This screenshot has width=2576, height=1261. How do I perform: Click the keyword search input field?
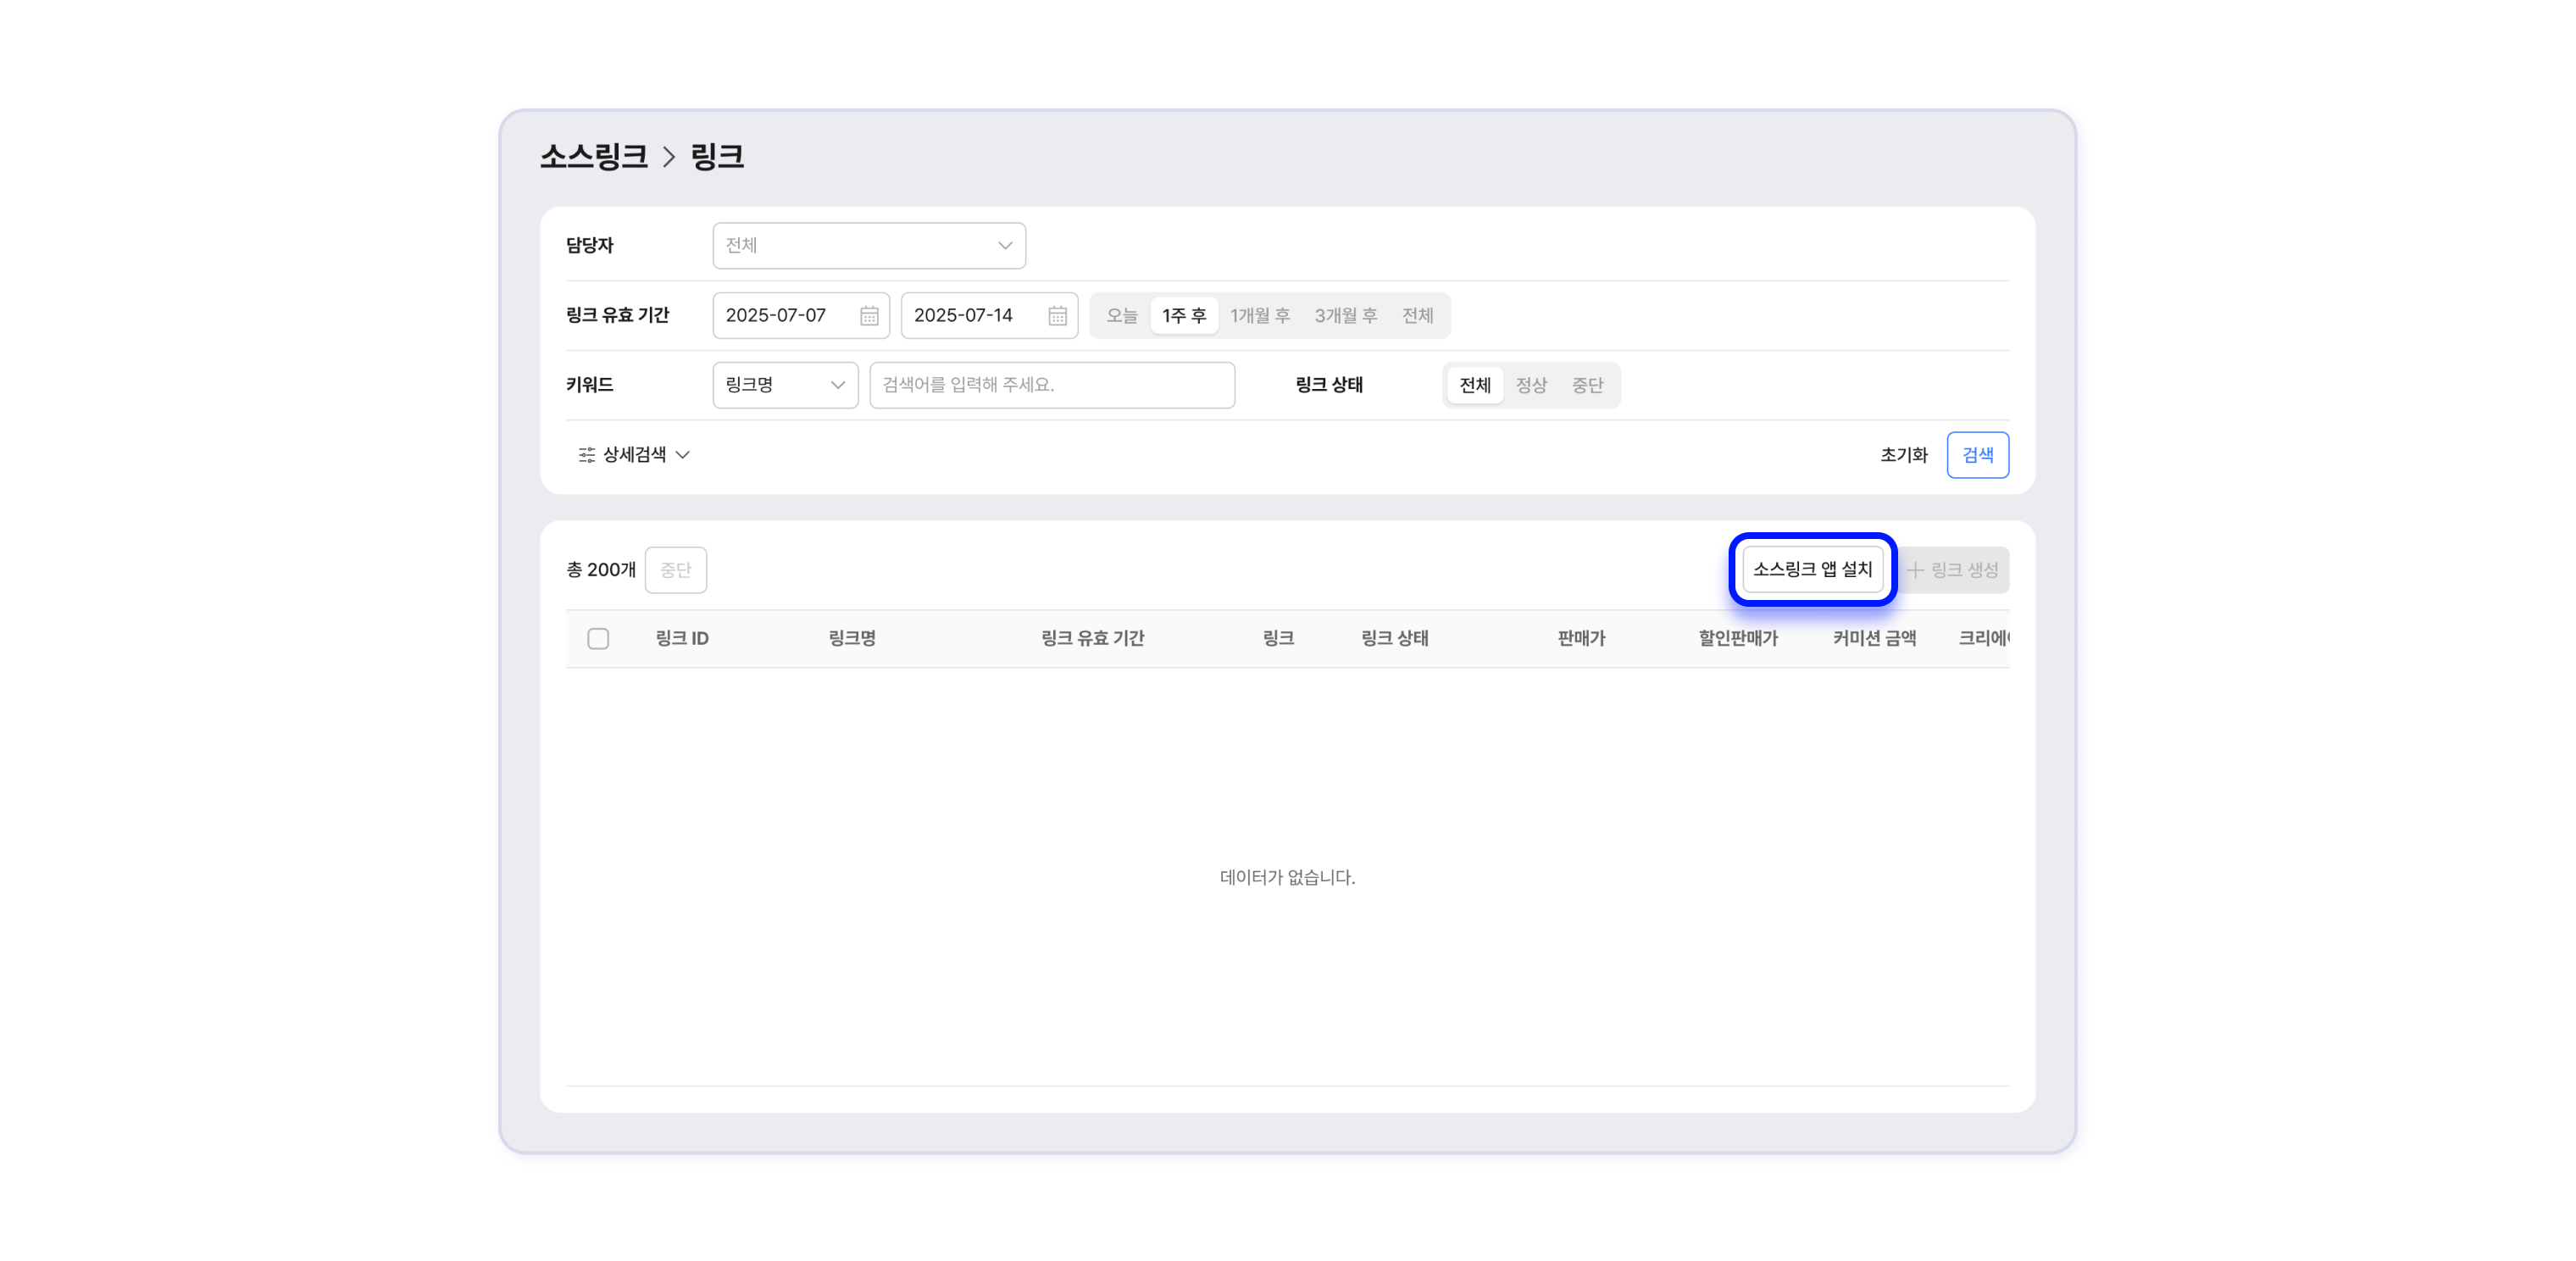(1052, 385)
